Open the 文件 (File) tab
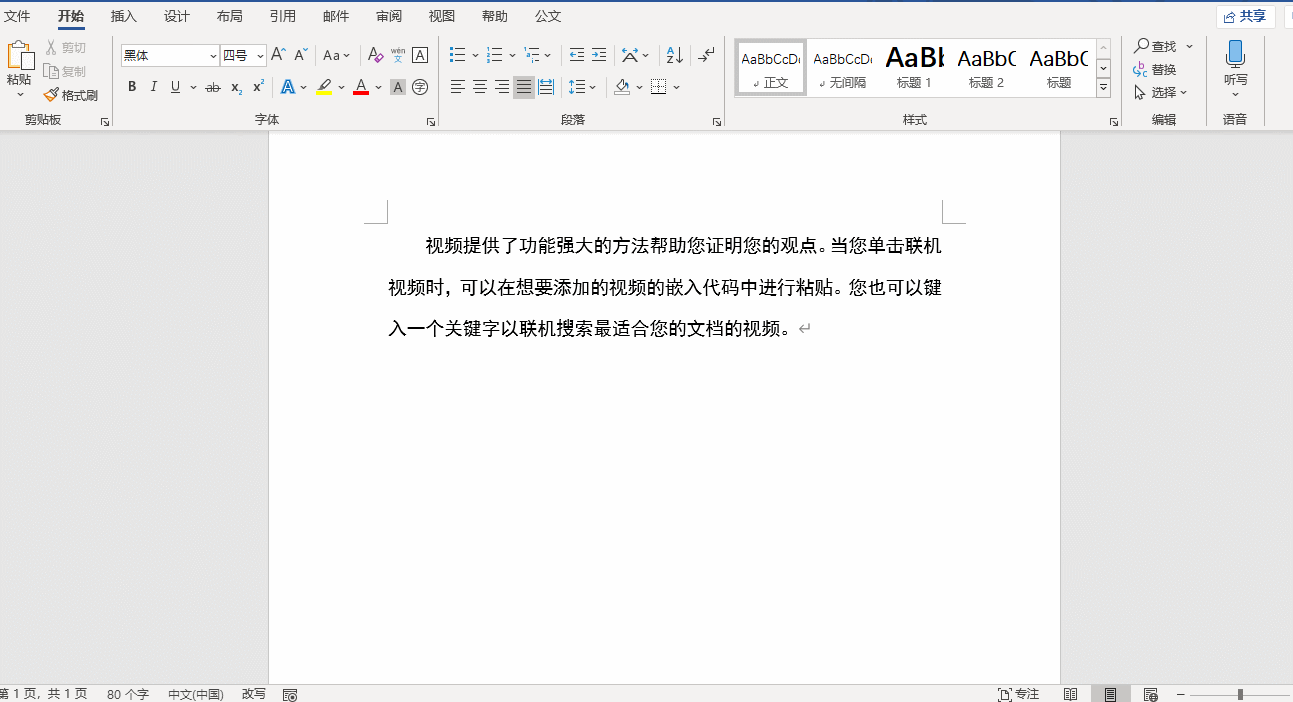Viewport: 1293px width, 702px height. coord(17,16)
